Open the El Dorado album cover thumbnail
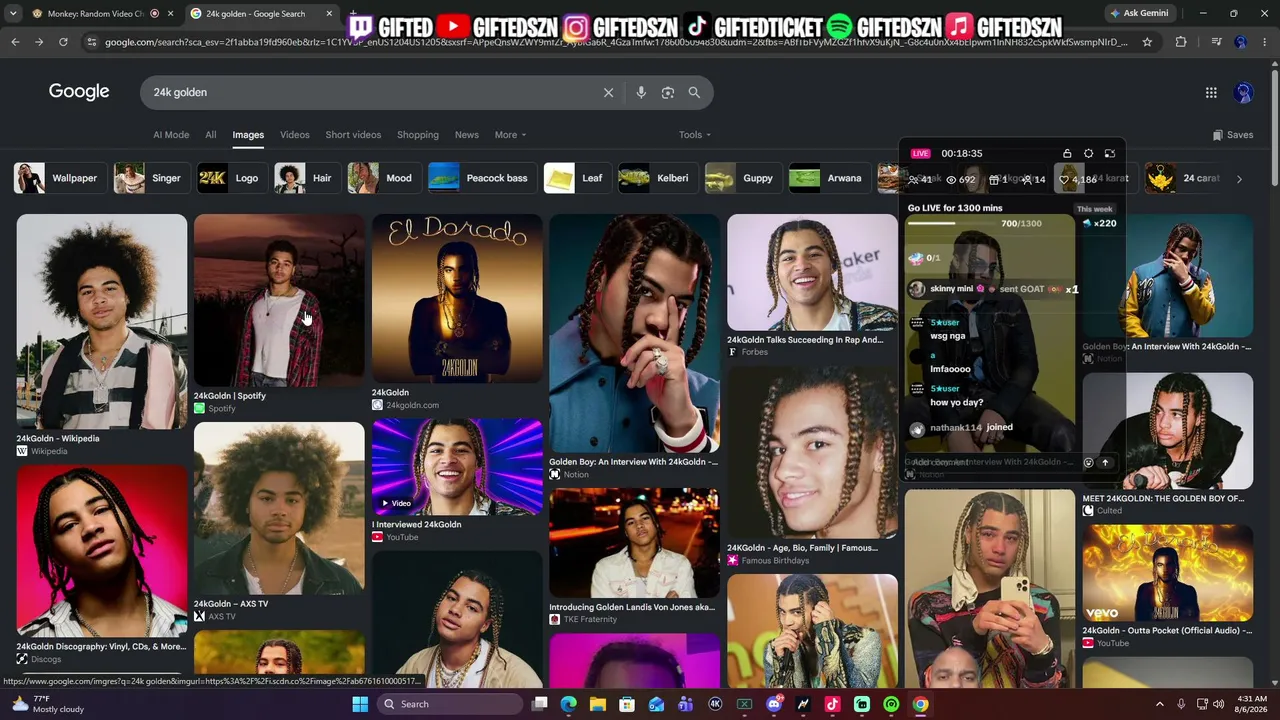The height and width of the screenshot is (720, 1280). 457,298
